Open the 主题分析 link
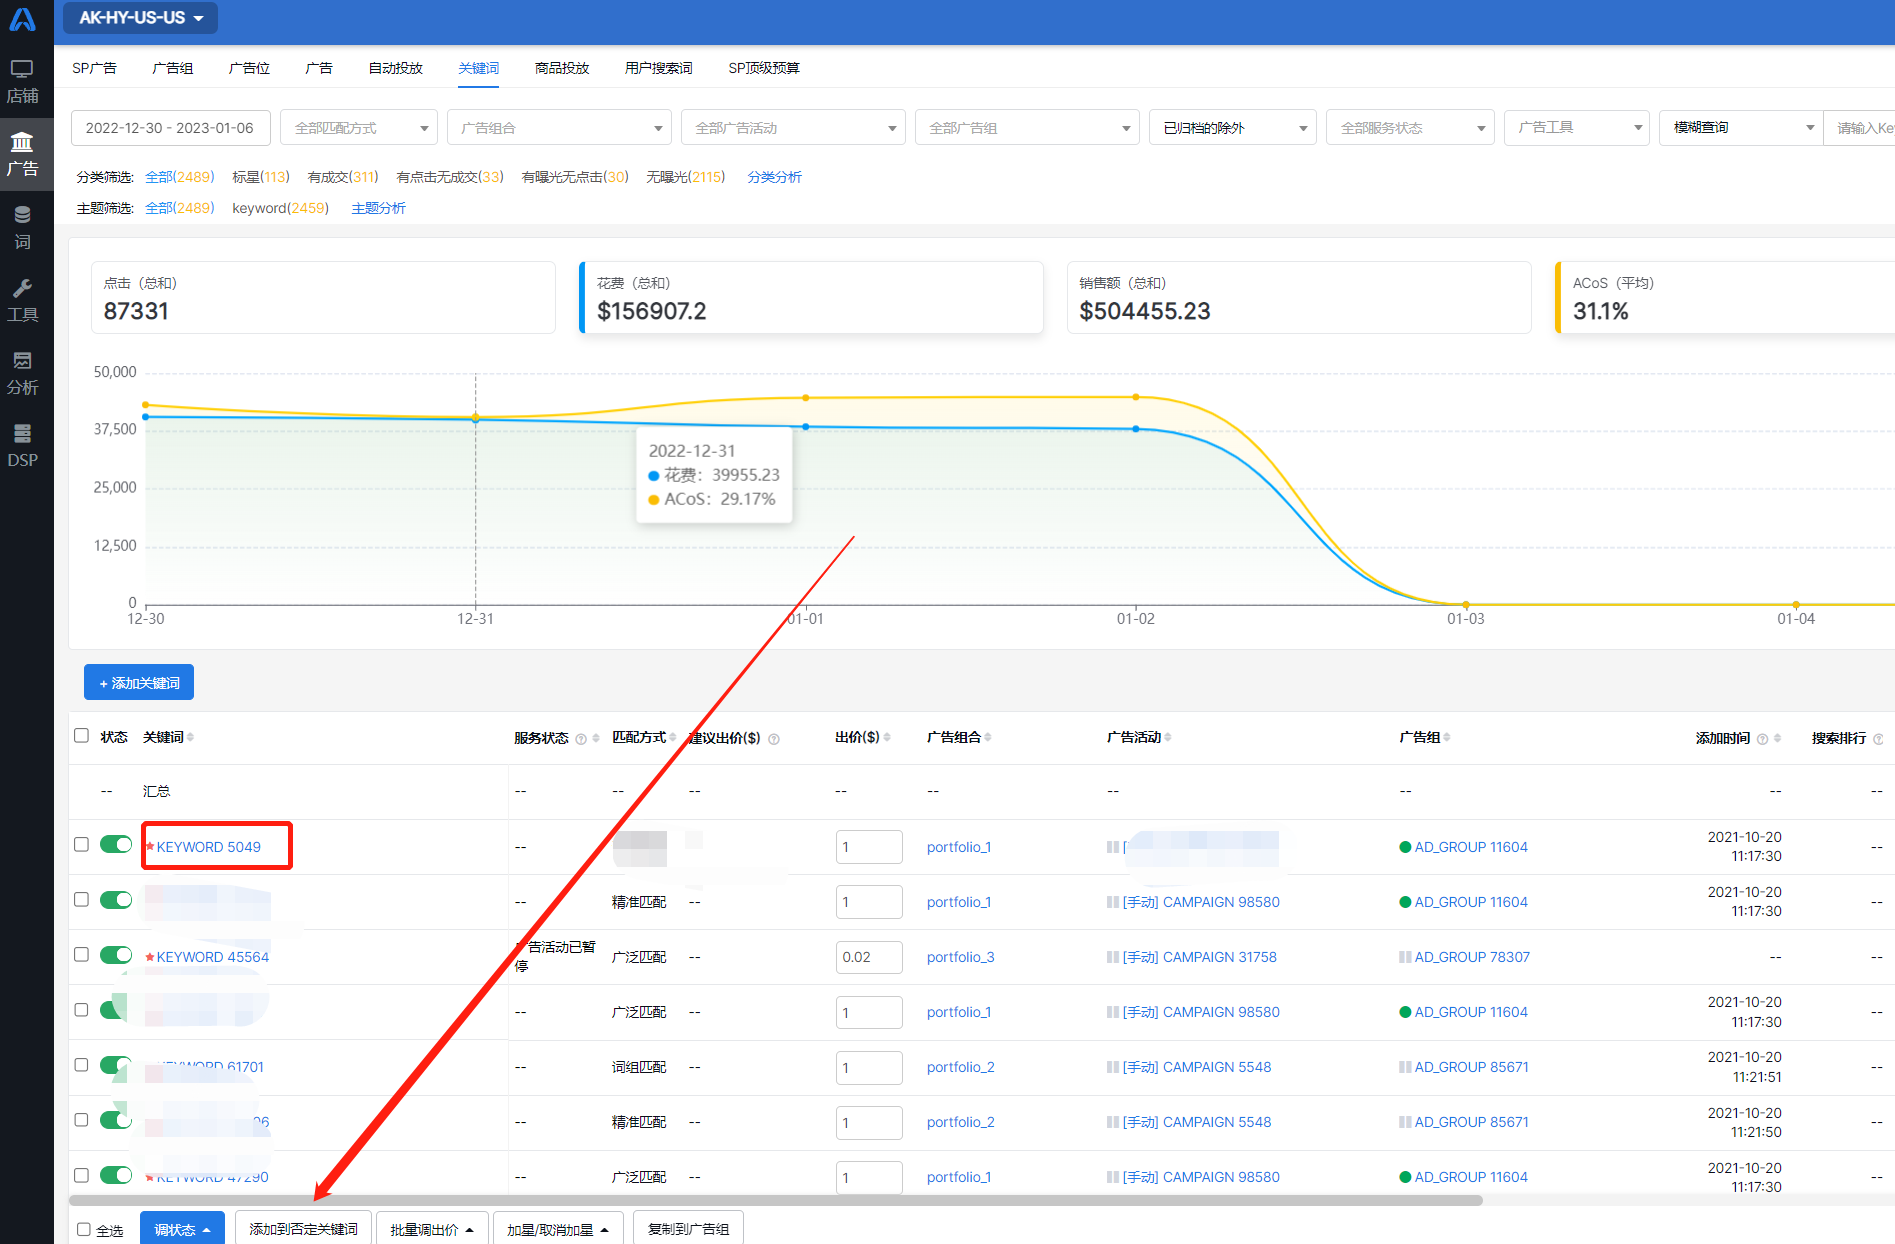The width and height of the screenshot is (1895, 1244). click(379, 208)
